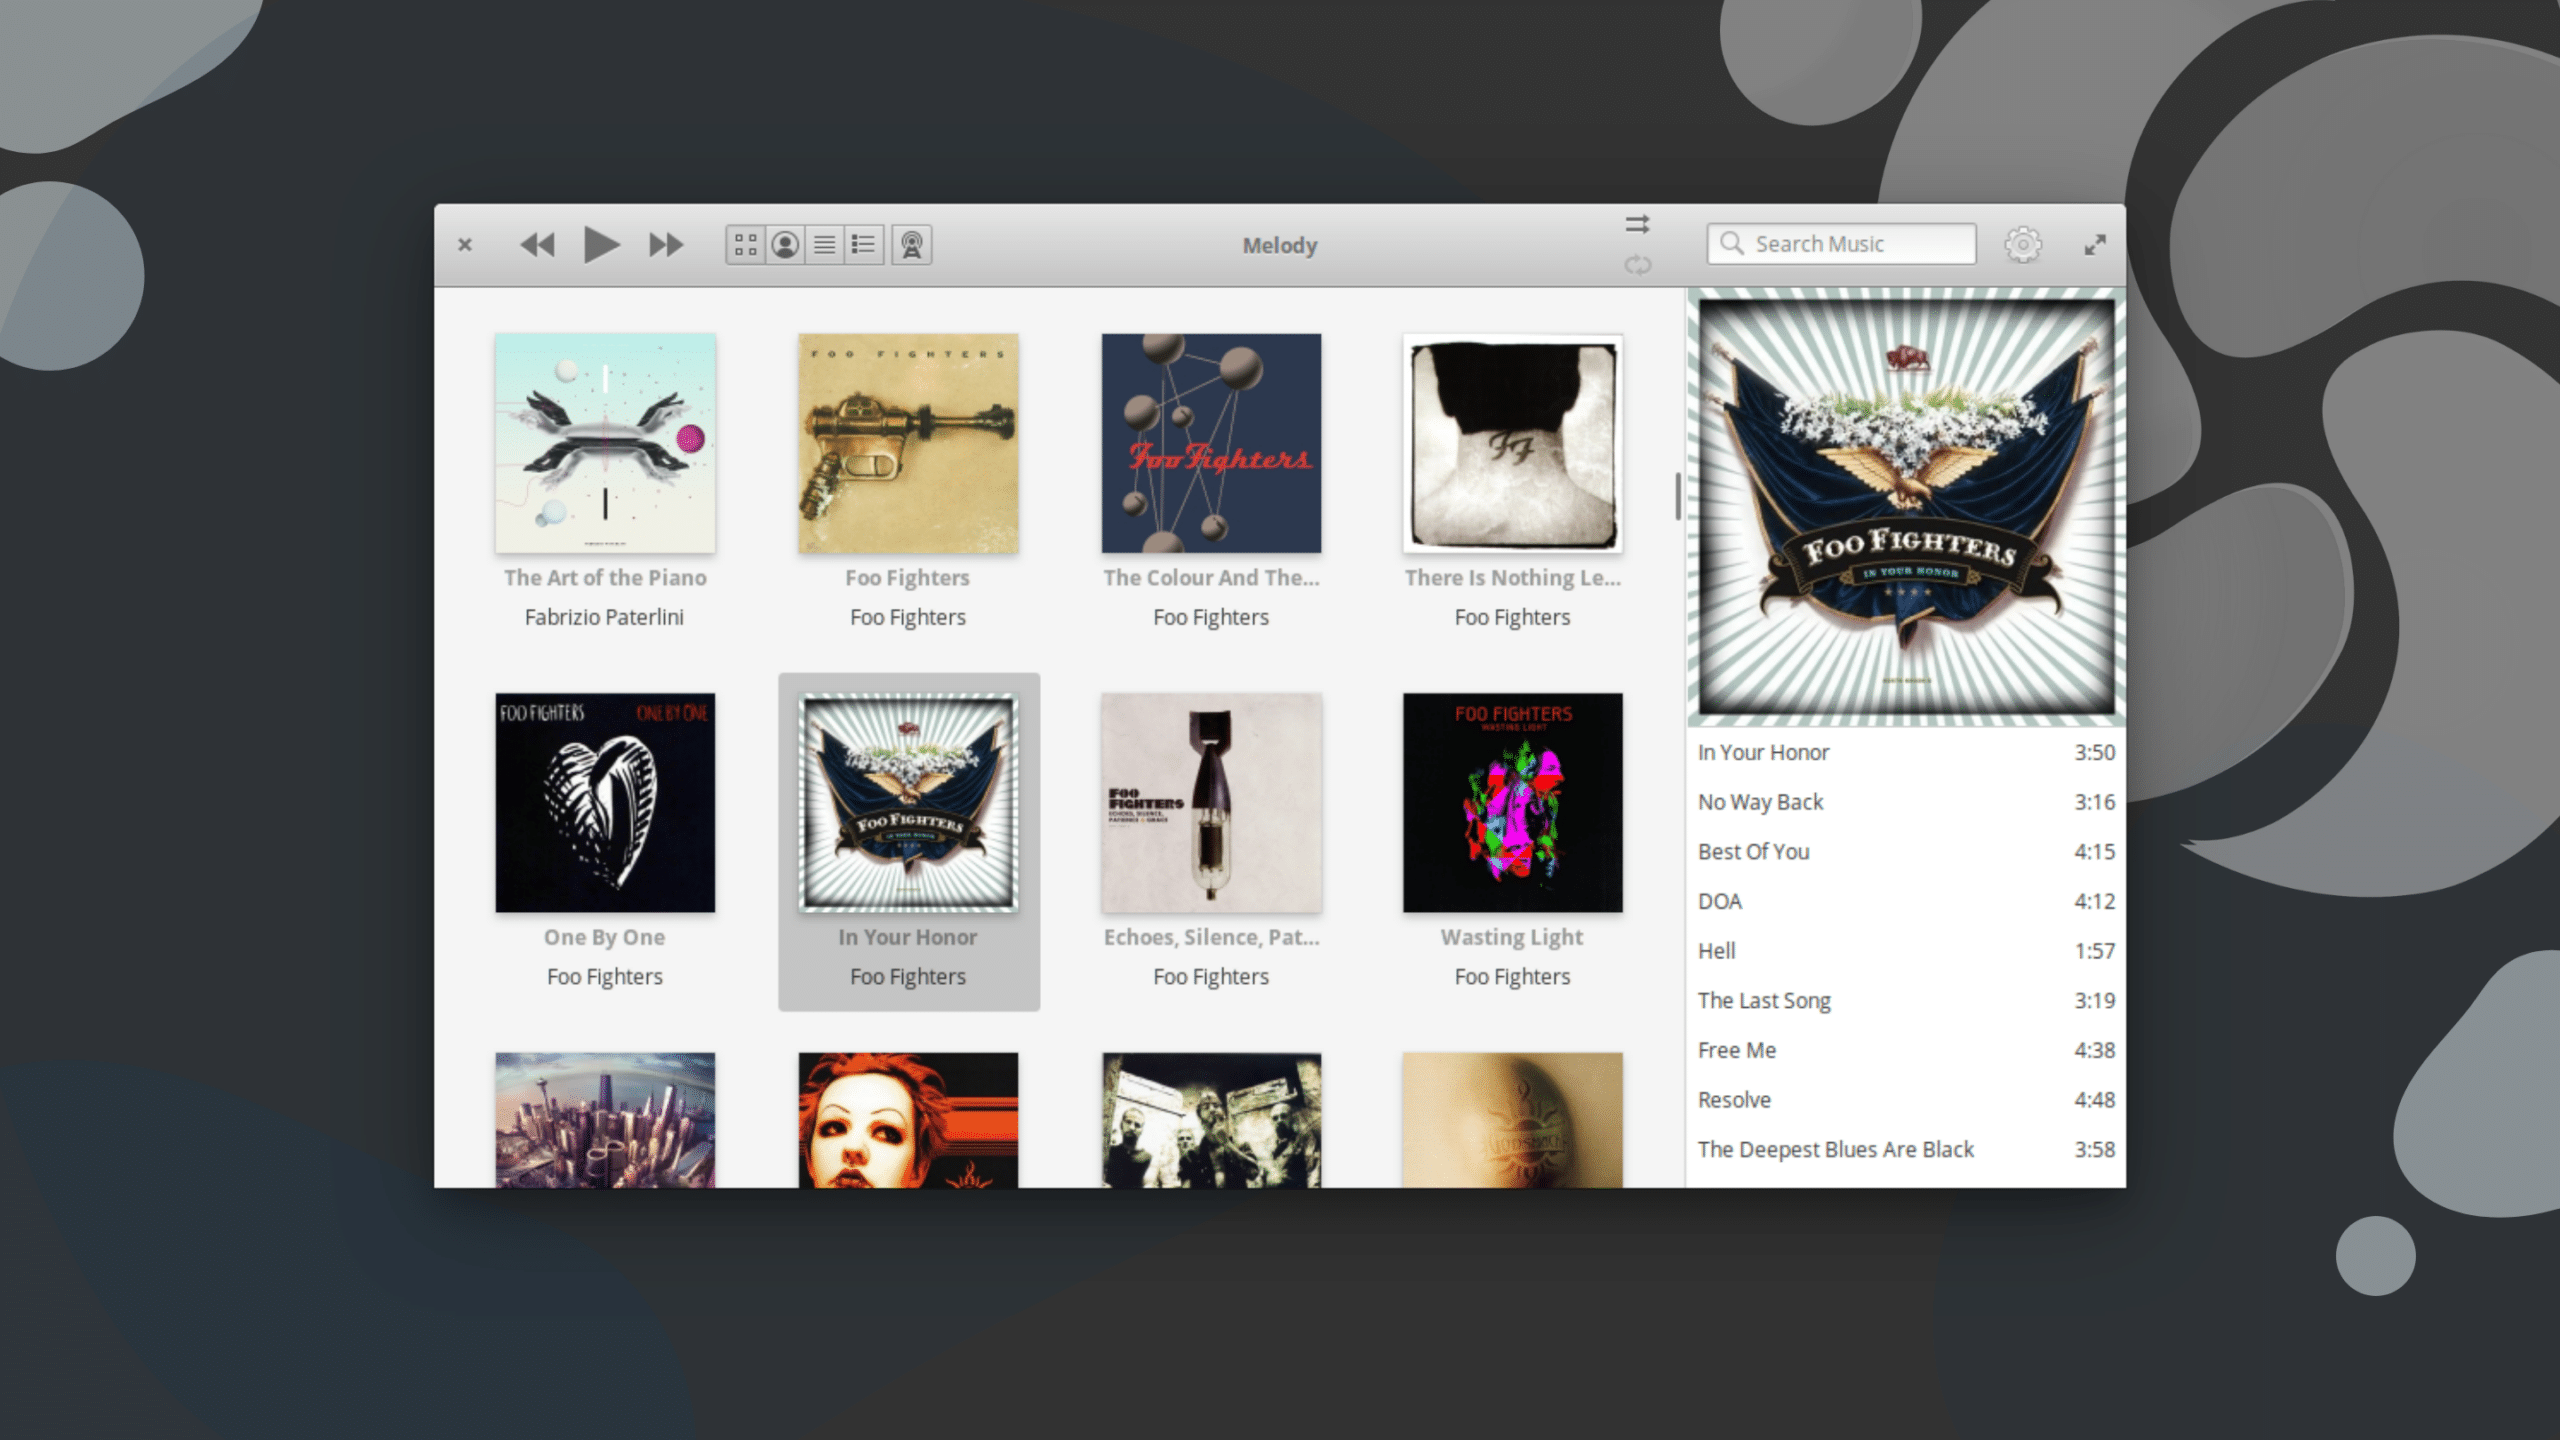Play the track Resolve
Viewport: 2560px width, 1440px height.
click(1906, 1100)
